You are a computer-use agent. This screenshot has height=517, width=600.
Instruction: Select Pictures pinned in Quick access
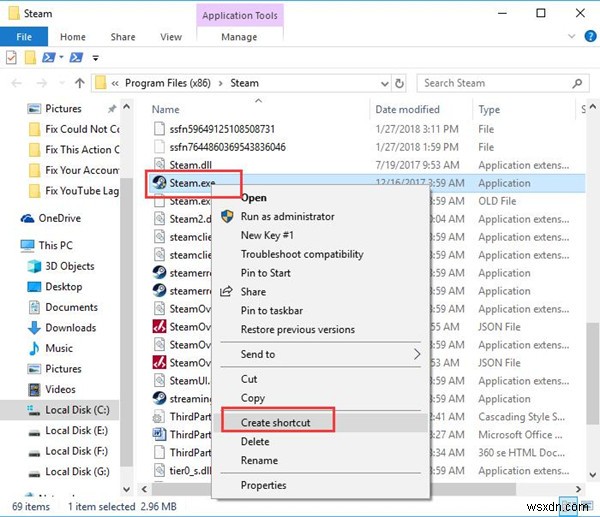tap(63, 109)
